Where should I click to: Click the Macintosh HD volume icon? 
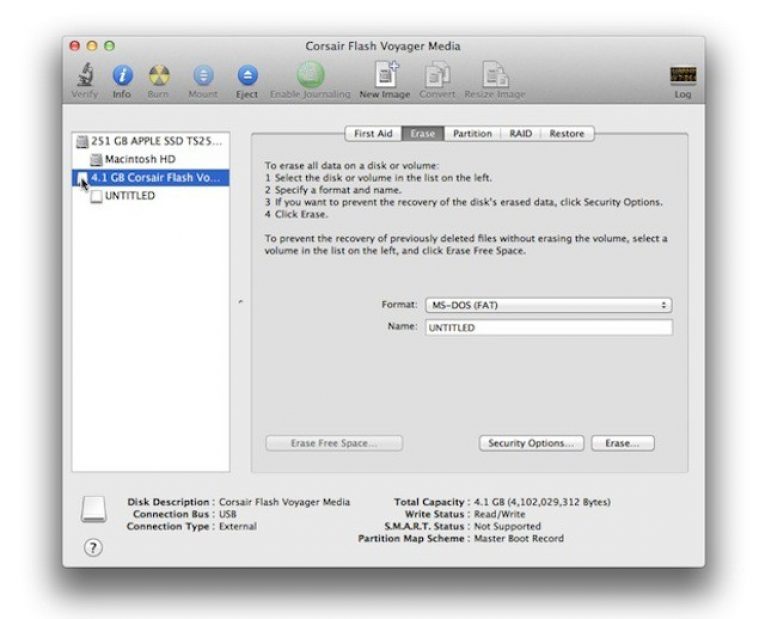[96, 160]
